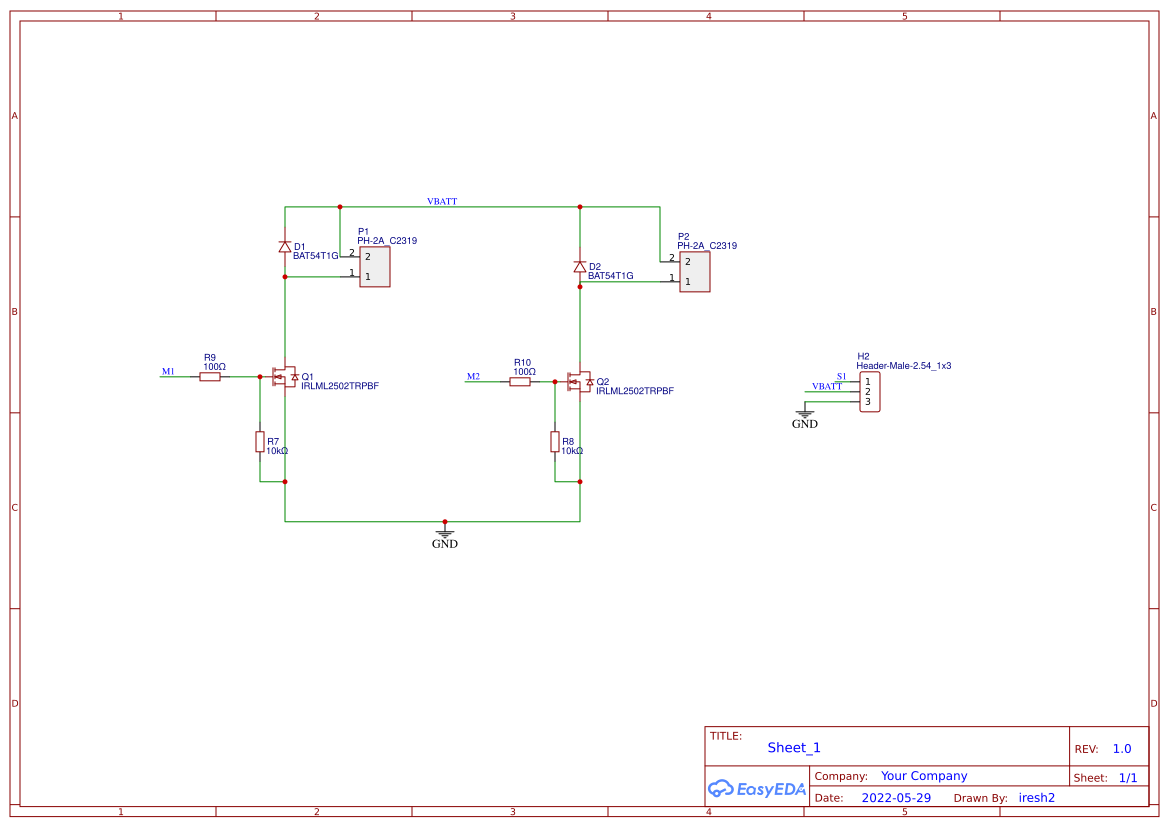This screenshot has height=827, width=1169.
Task: Select connector P1 PH-2A_C2319 symbol
Action: pyautogui.click(x=373, y=266)
